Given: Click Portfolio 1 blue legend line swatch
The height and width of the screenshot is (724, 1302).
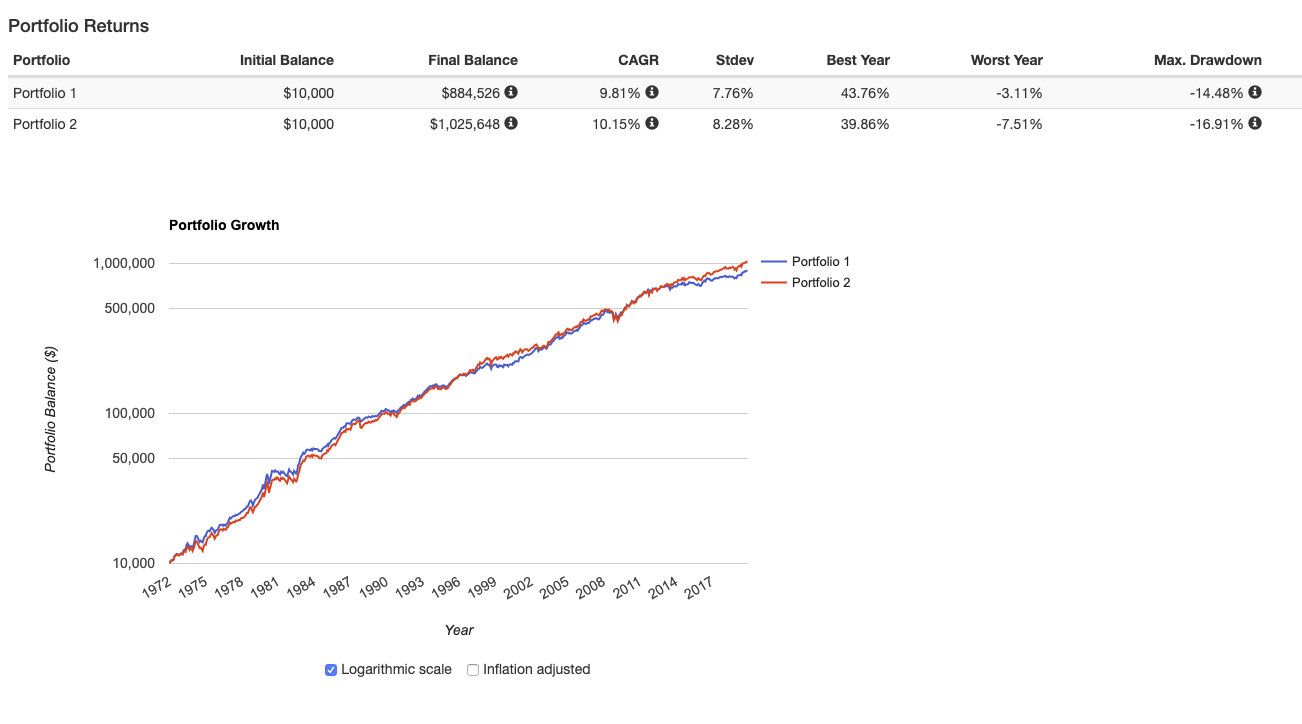Looking at the screenshot, I should pos(773,262).
